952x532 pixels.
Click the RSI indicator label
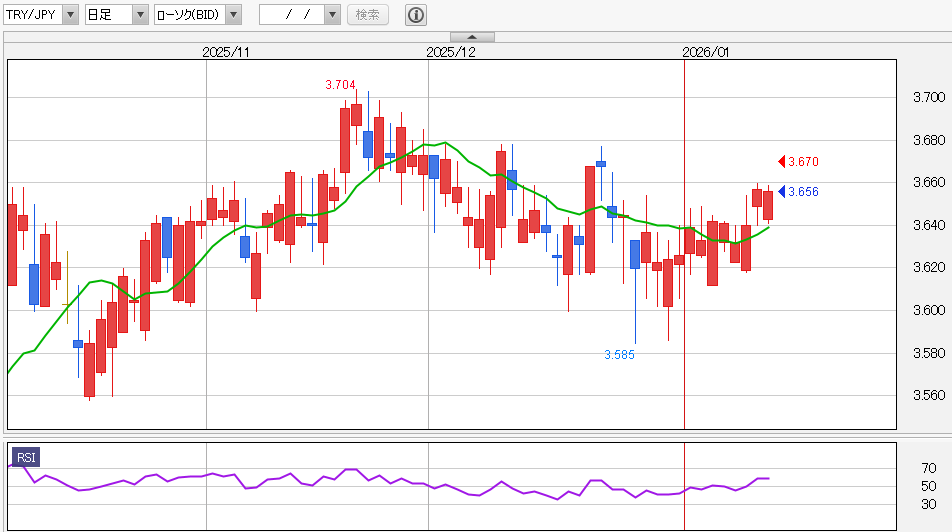[26, 457]
